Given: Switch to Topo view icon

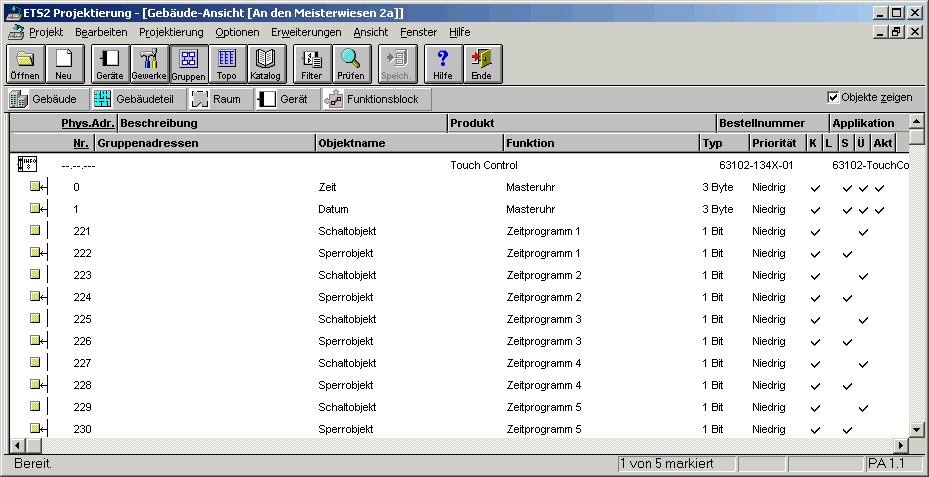Looking at the screenshot, I should point(227,63).
